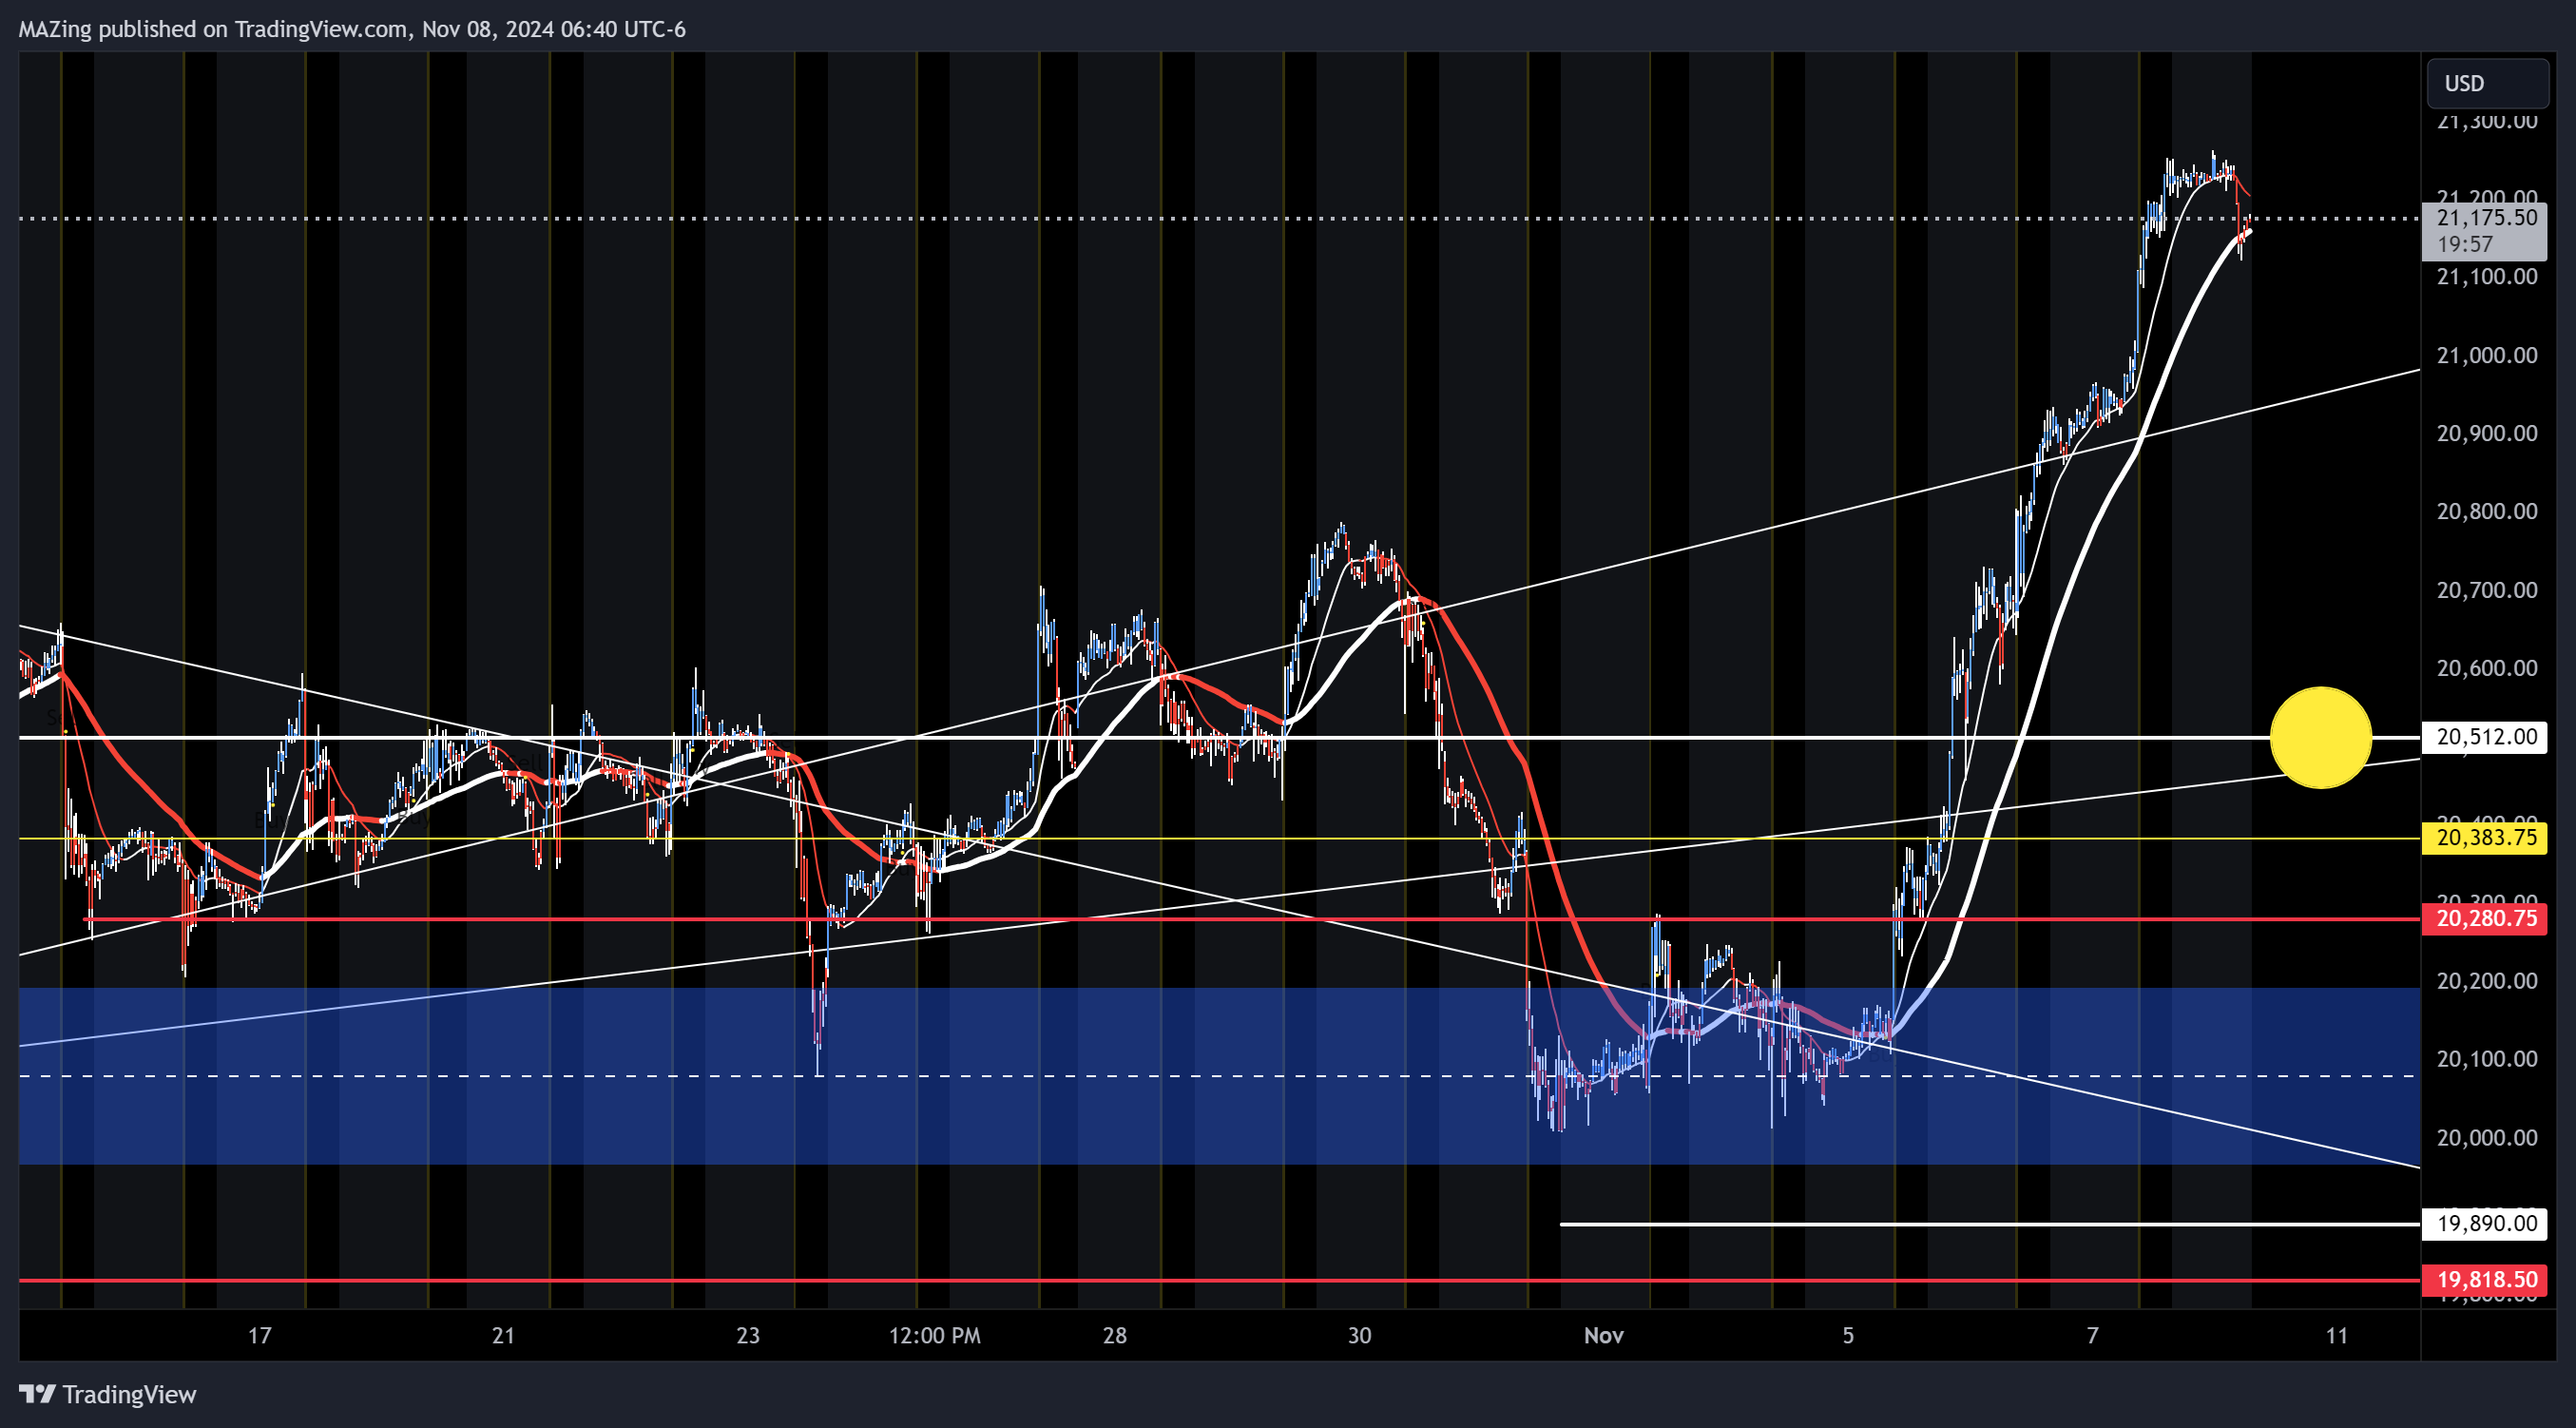This screenshot has height=1428, width=2576.
Task: Click the 20,000.00 price axis tick
Action: pyautogui.click(x=2486, y=1138)
